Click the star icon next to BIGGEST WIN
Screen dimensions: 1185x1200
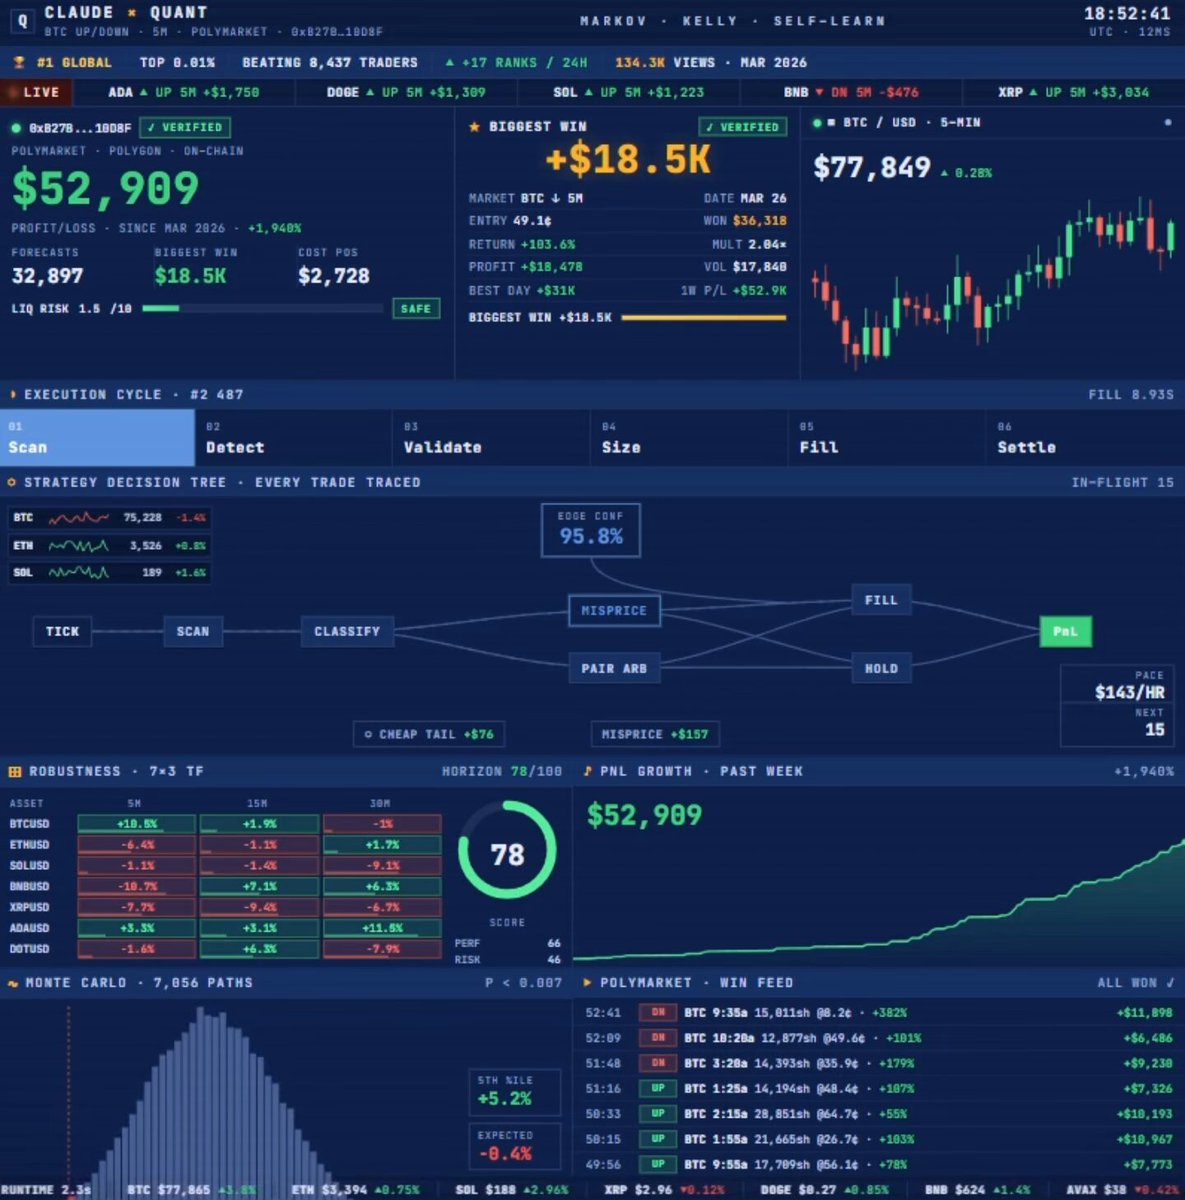(x=474, y=127)
